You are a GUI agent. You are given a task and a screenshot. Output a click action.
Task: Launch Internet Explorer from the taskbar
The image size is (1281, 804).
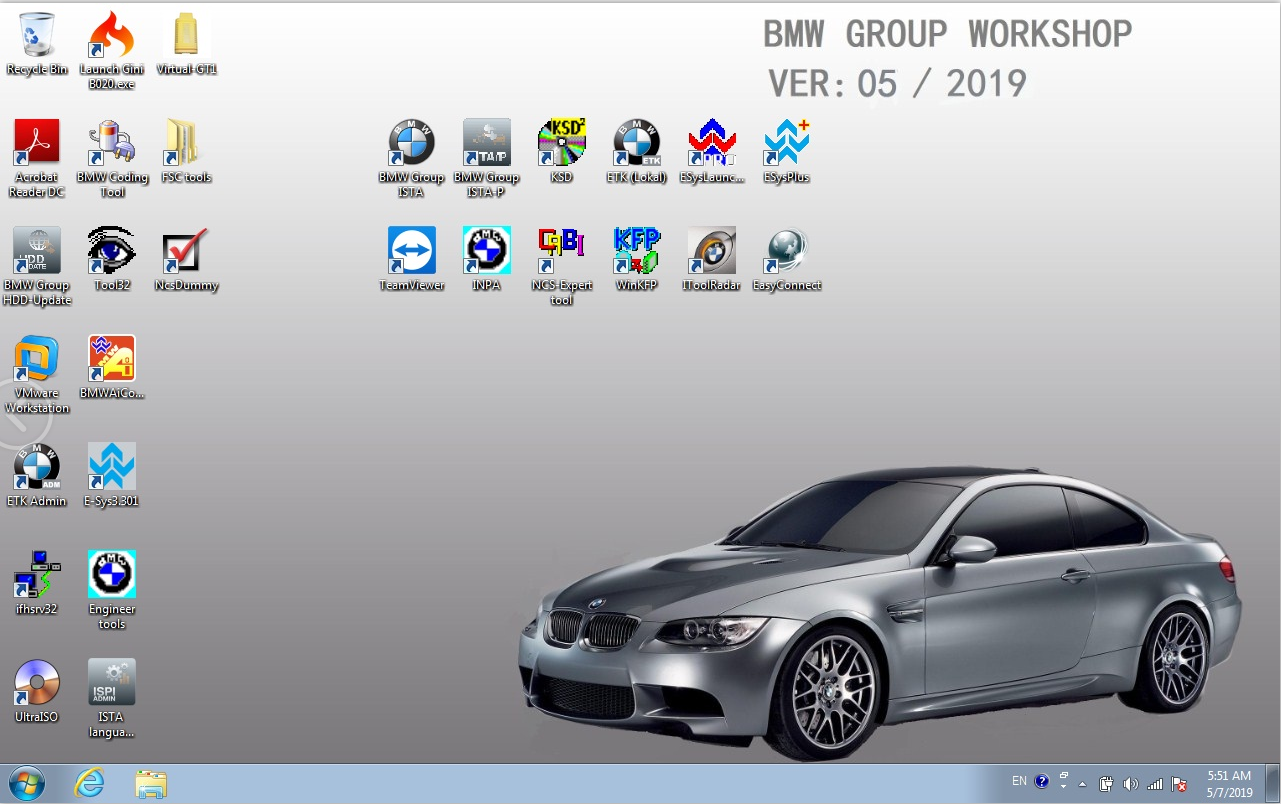pyautogui.click(x=89, y=784)
